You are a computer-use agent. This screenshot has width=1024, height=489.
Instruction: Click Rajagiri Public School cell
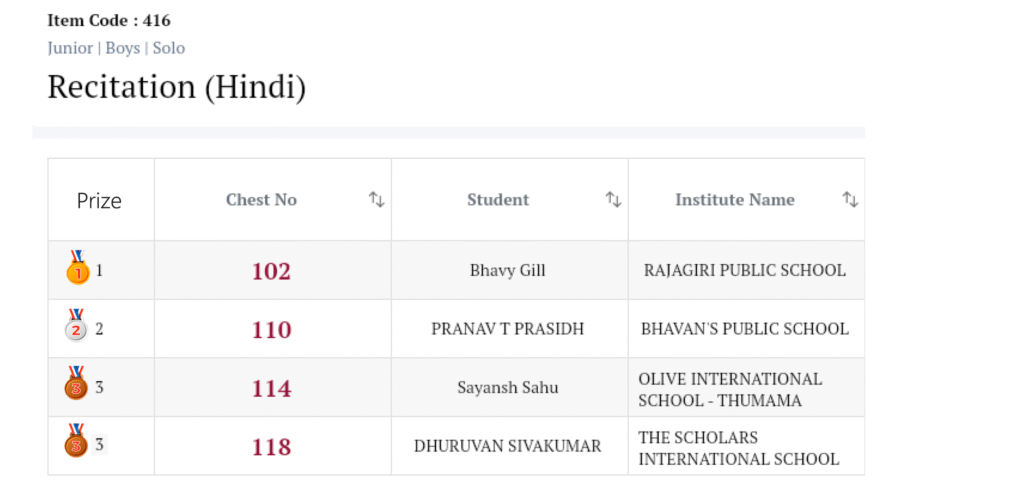(x=745, y=271)
